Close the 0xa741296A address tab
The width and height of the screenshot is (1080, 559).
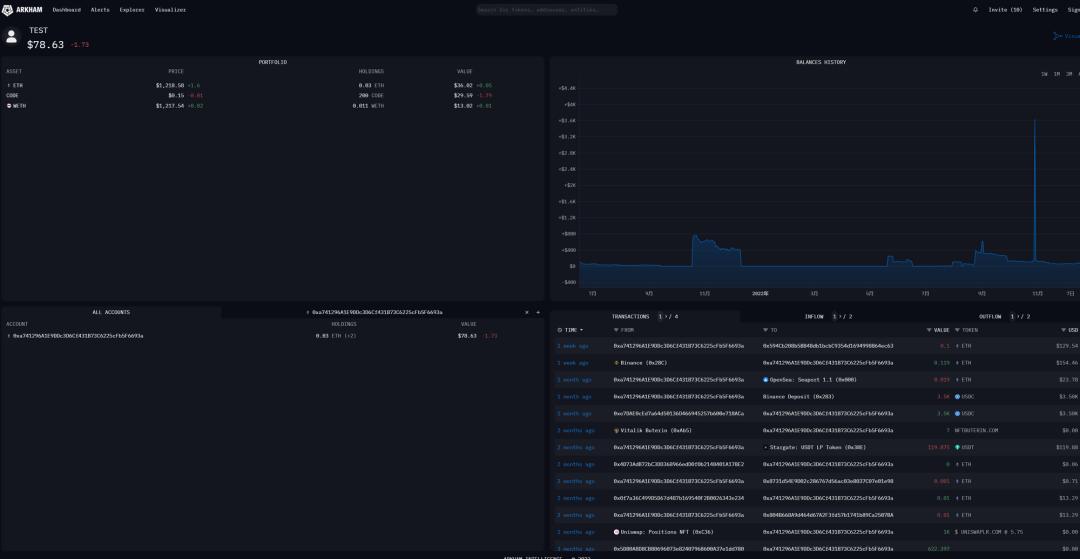tap(526, 312)
